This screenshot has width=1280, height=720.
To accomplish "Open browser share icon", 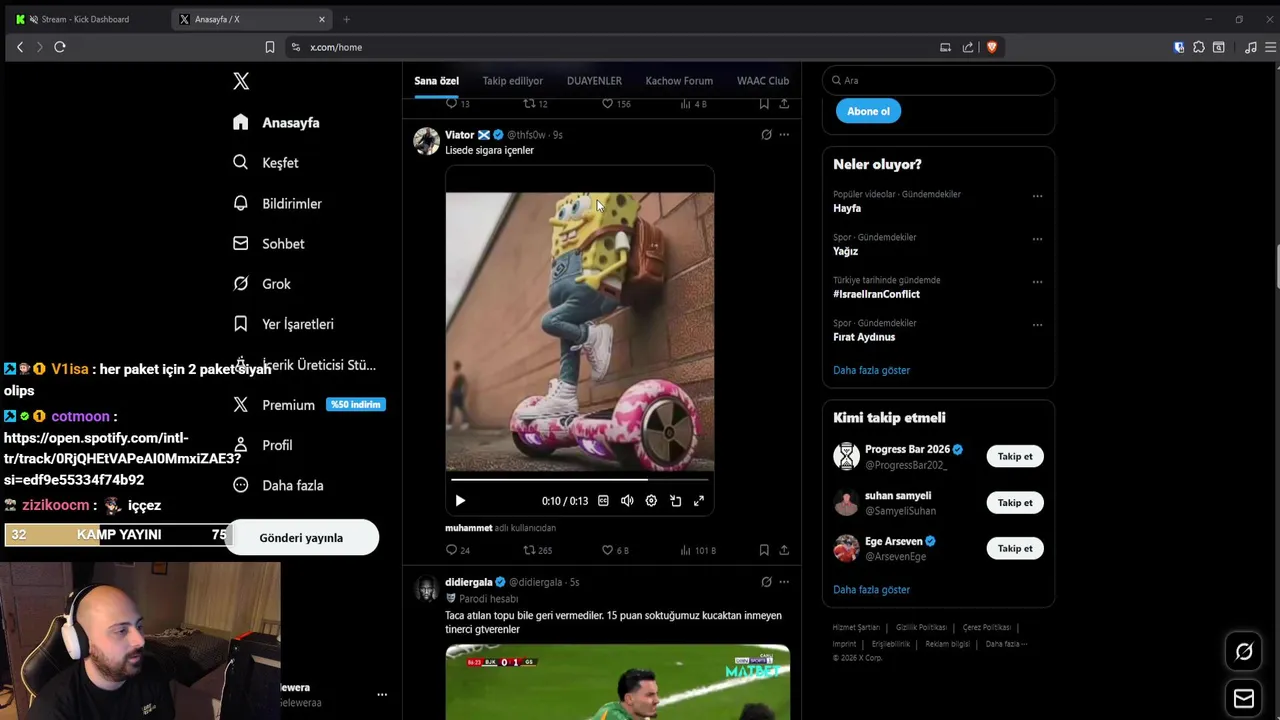I will point(968,47).
